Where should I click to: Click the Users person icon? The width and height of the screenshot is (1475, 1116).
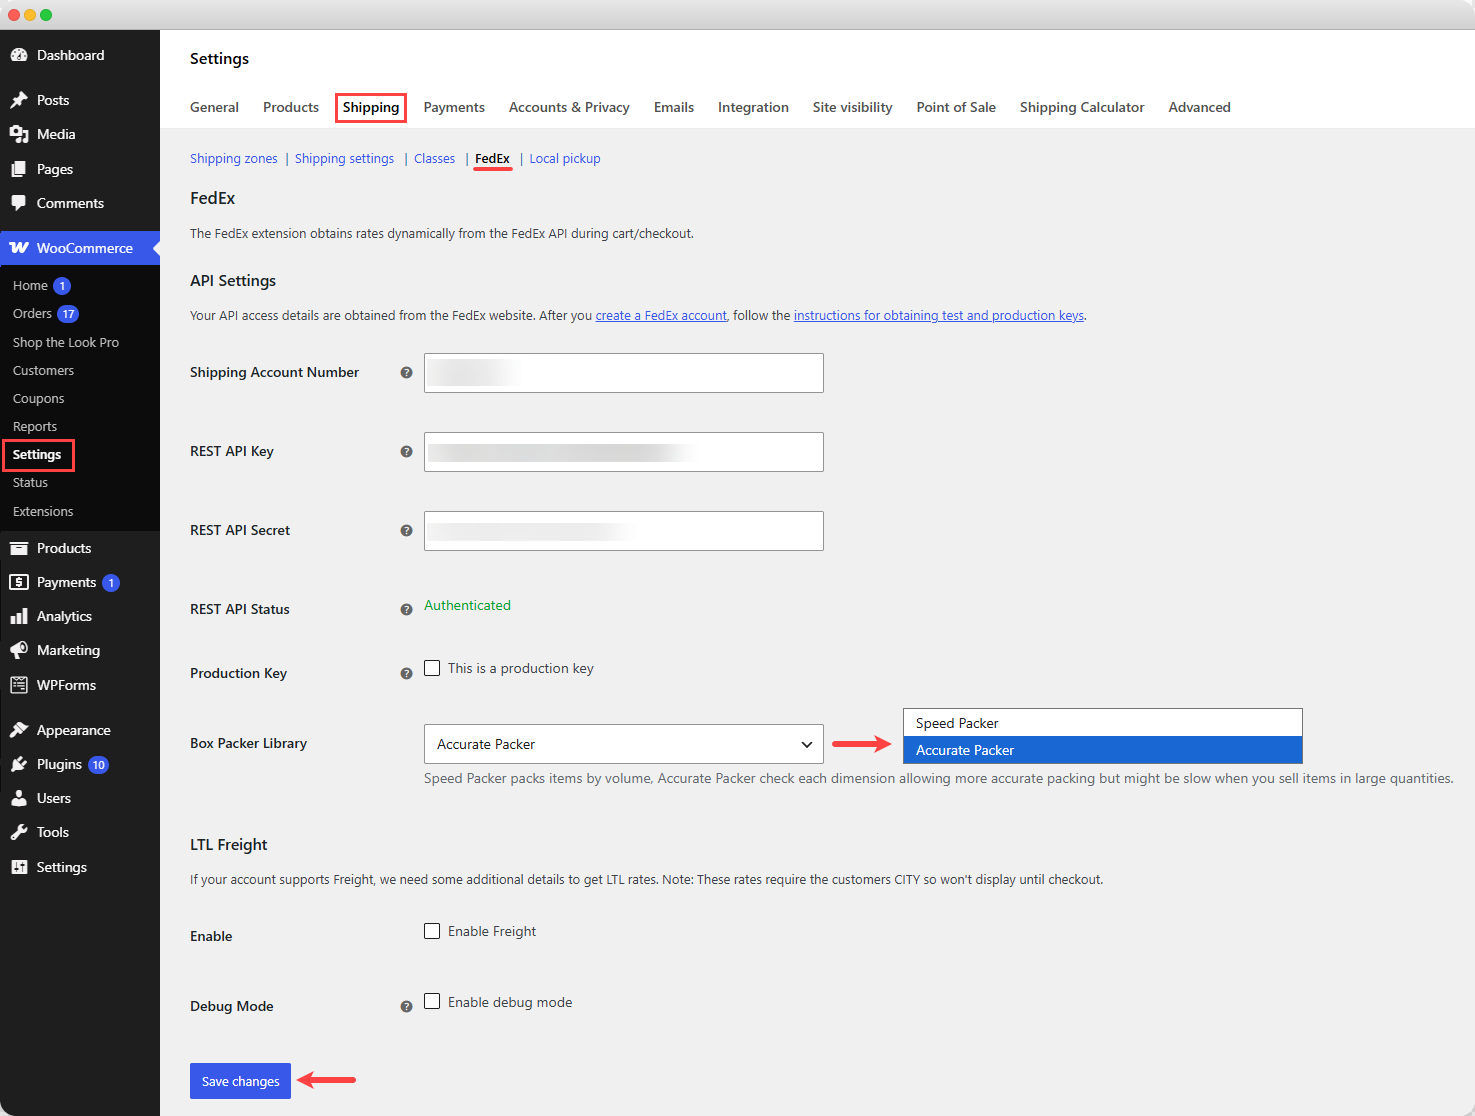click(x=19, y=798)
